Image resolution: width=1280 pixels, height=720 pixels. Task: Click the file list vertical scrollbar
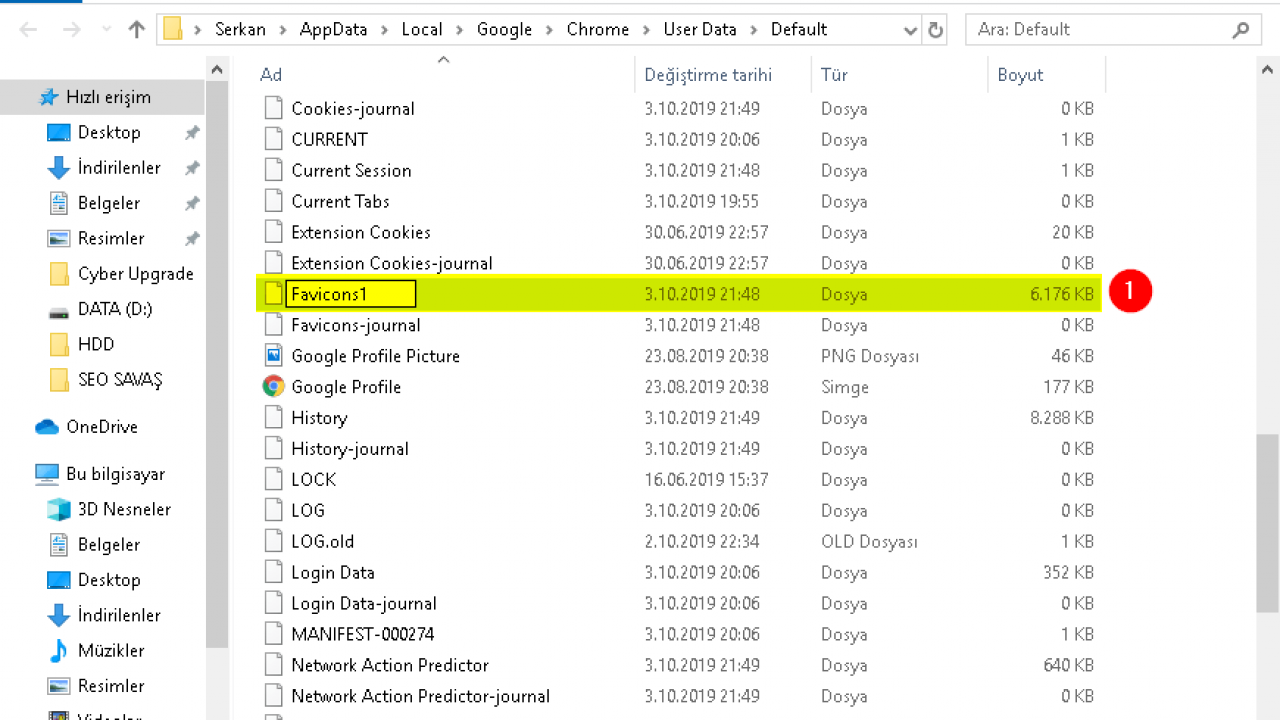pos(1268,520)
